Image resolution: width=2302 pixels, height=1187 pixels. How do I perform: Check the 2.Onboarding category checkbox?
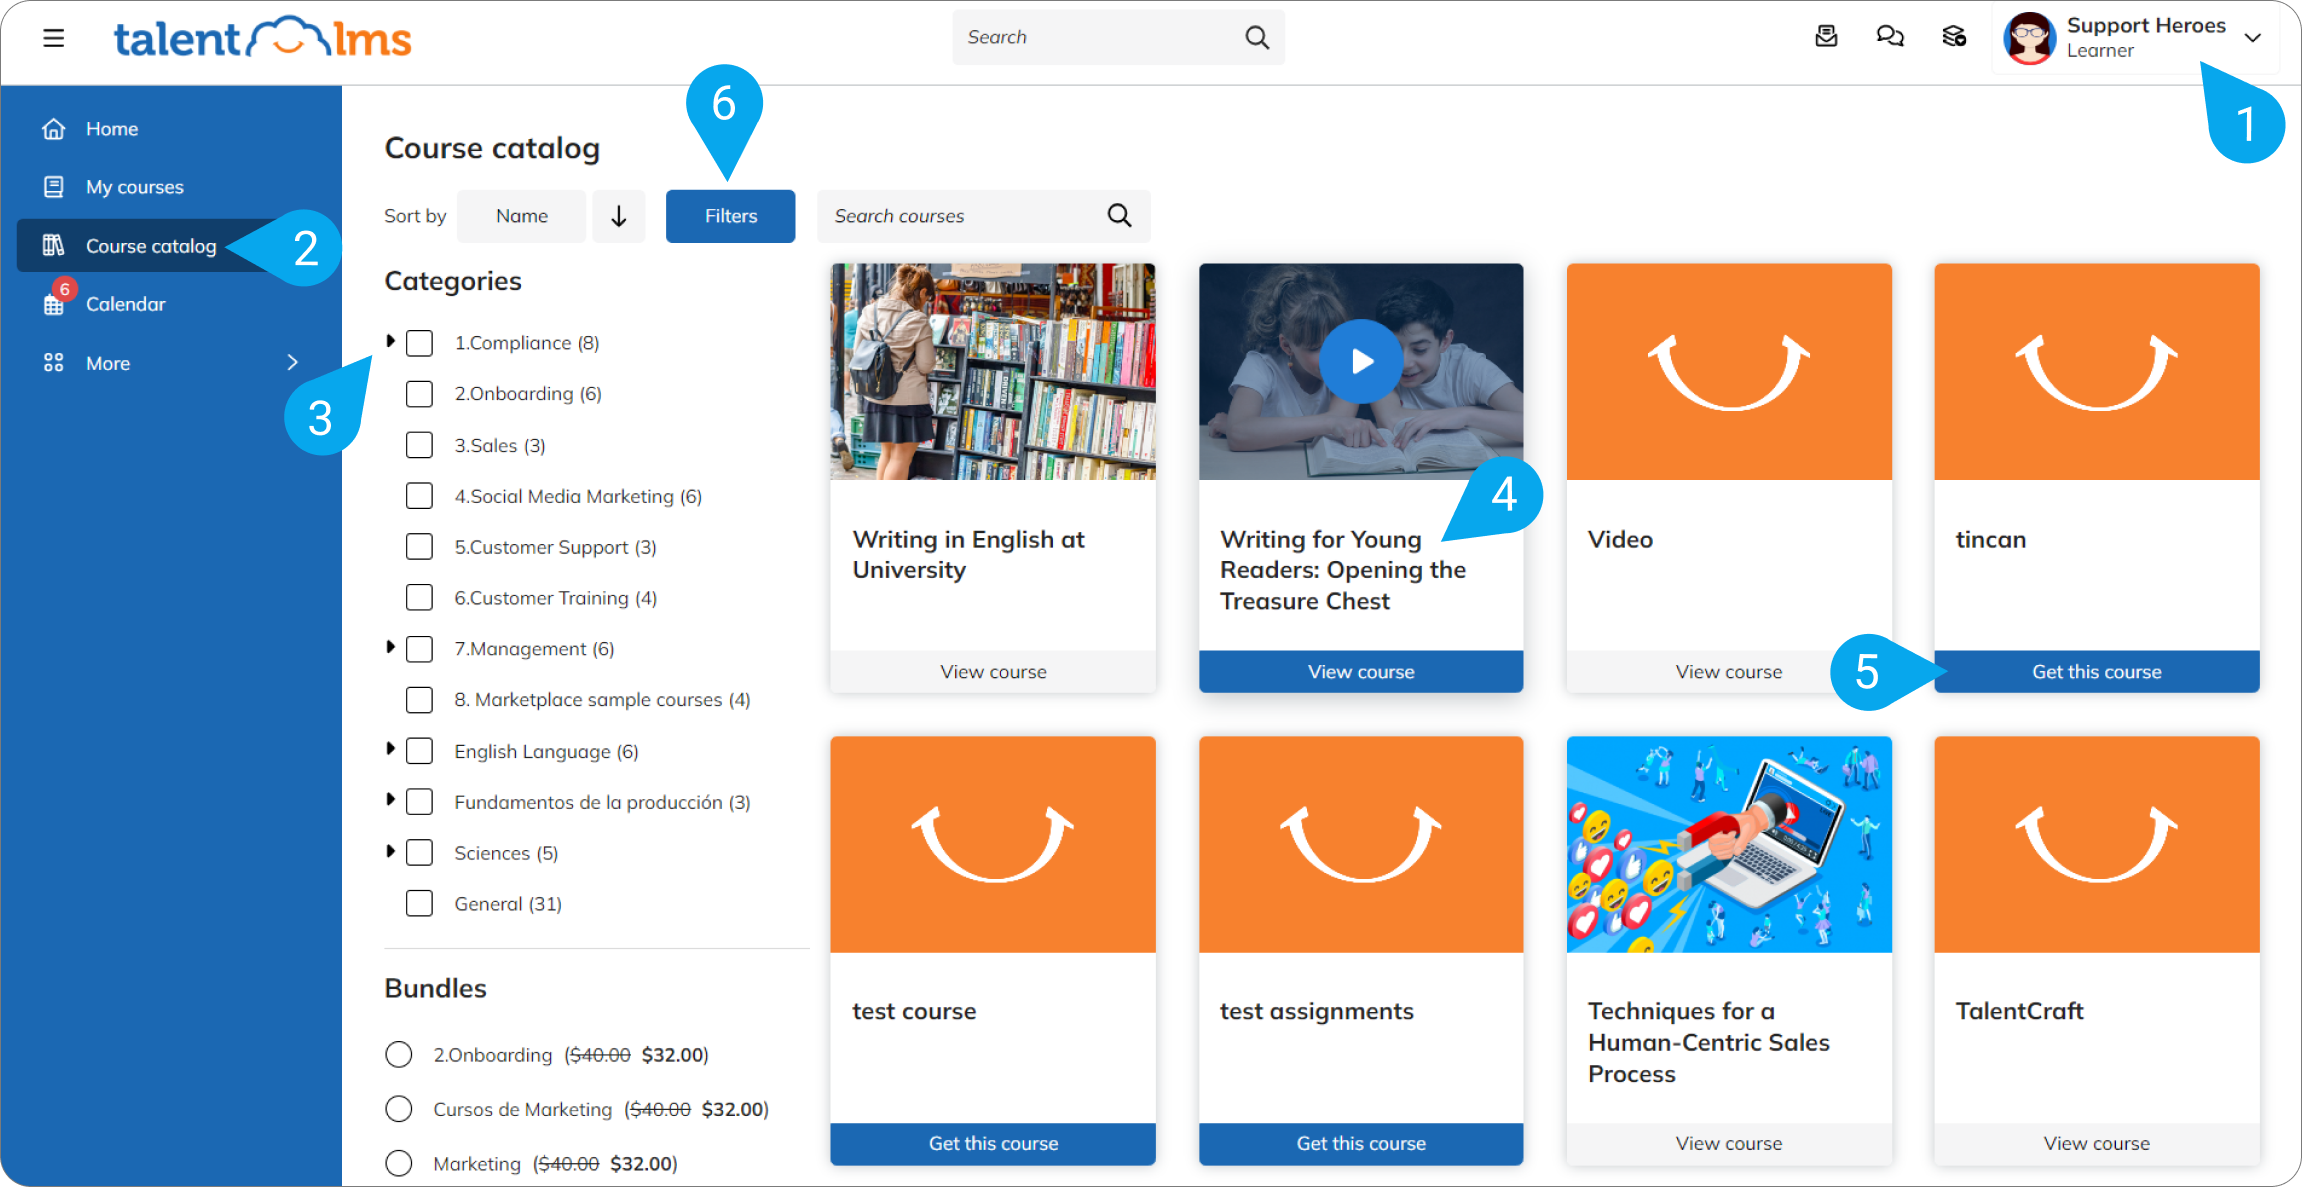coord(419,394)
